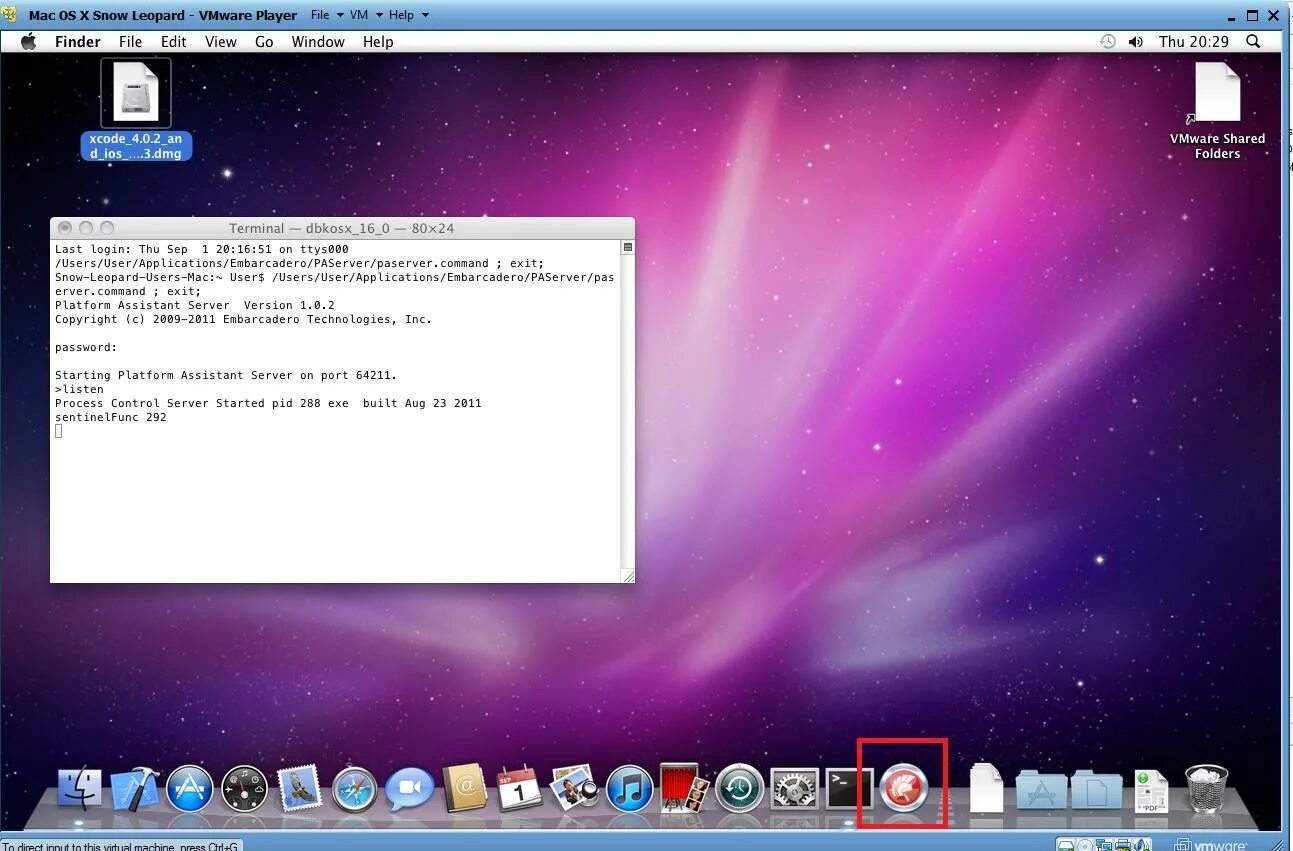Click the red PAServer helmet Dock icon
This screenshot has height=851, width=1293.
pos(903,788)
